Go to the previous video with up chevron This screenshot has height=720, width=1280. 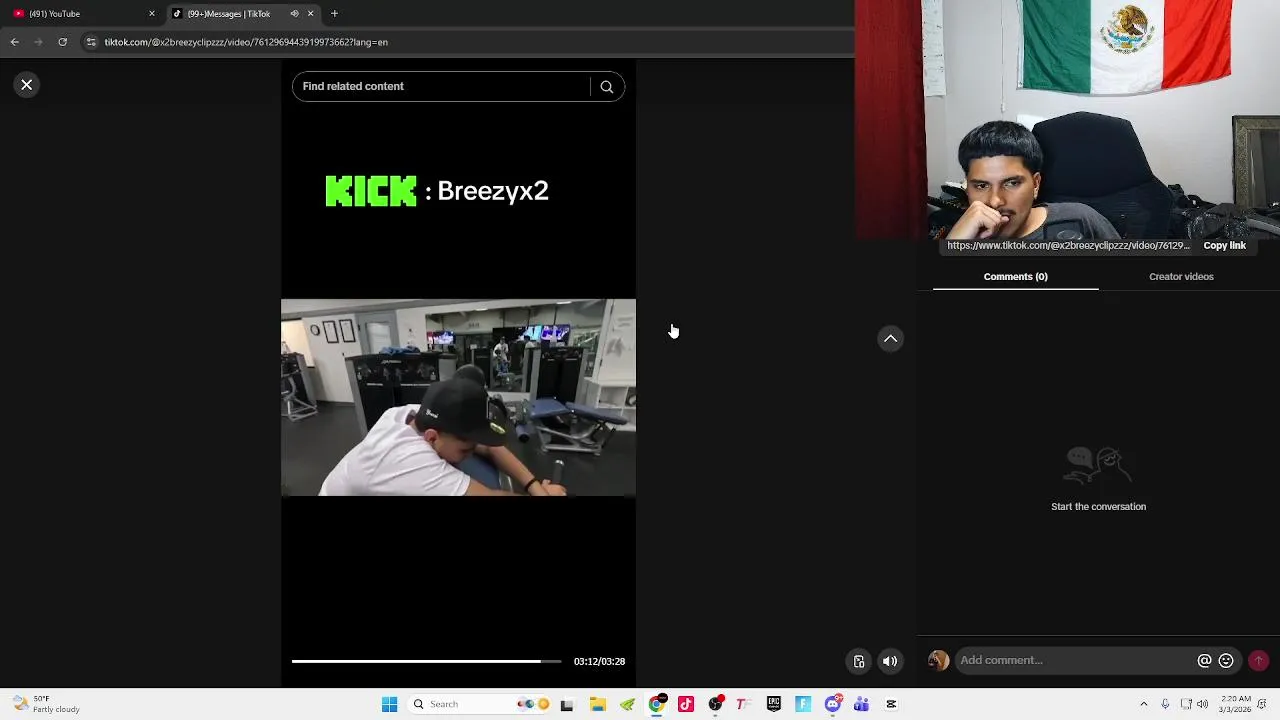[890, 339]
